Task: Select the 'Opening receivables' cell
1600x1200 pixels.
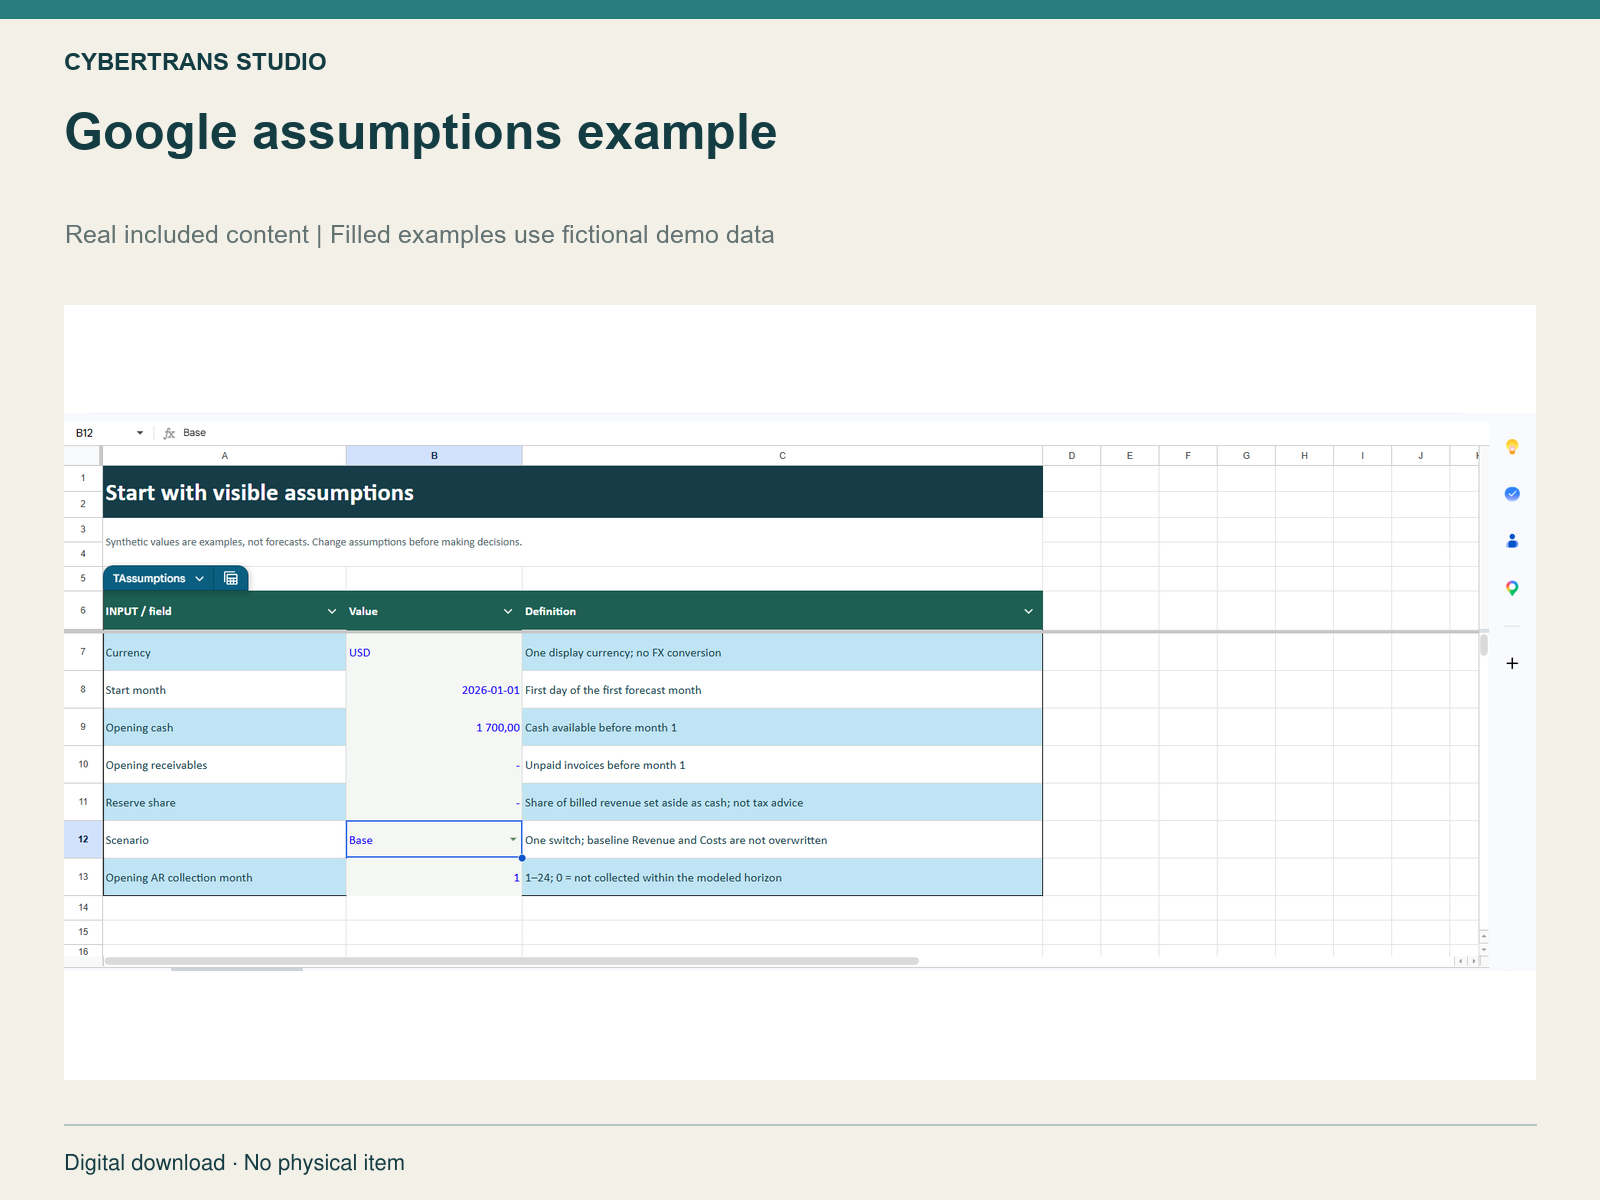Action: point(224,765)
